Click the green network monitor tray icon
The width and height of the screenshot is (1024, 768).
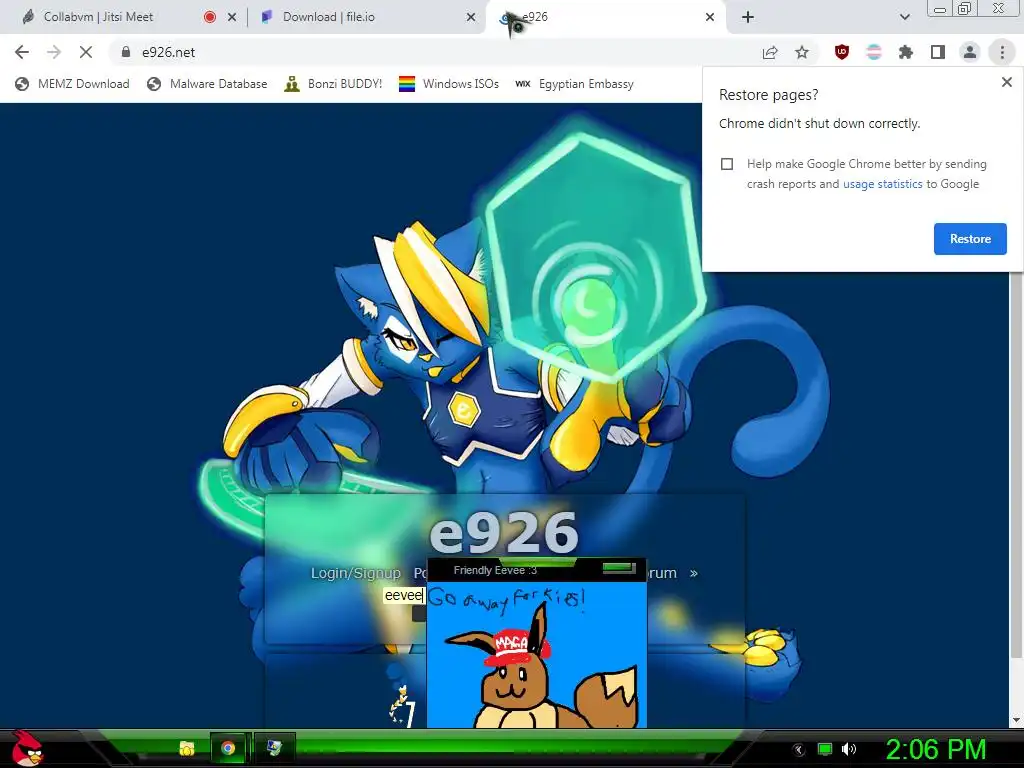(x=825, y=749)
